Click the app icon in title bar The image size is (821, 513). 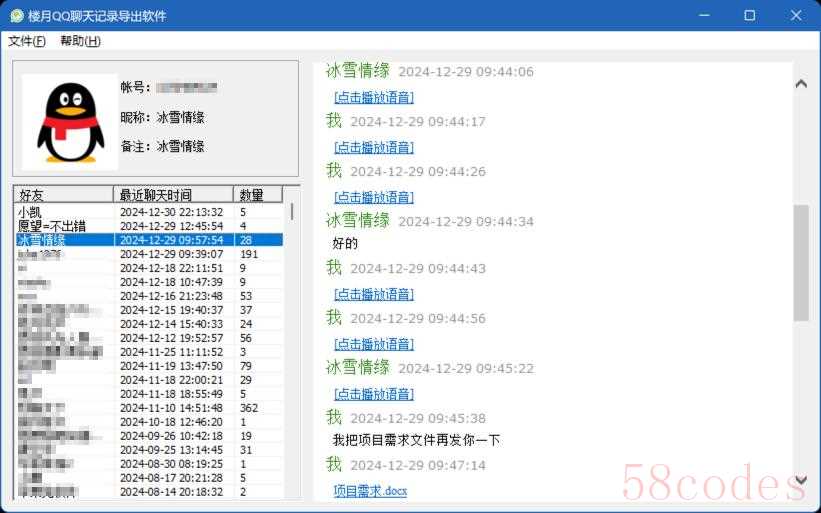[x=16, y=16]
